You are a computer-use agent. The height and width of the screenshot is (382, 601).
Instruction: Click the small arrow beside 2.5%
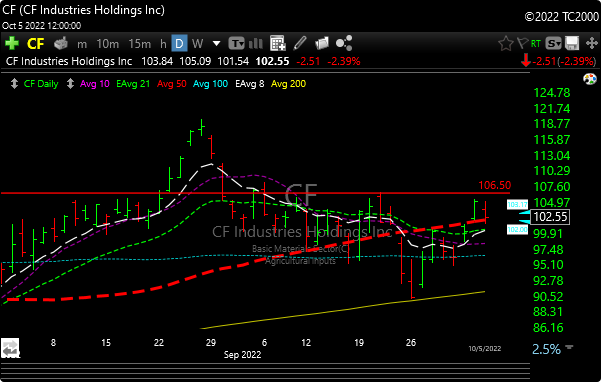pos(569,347)
